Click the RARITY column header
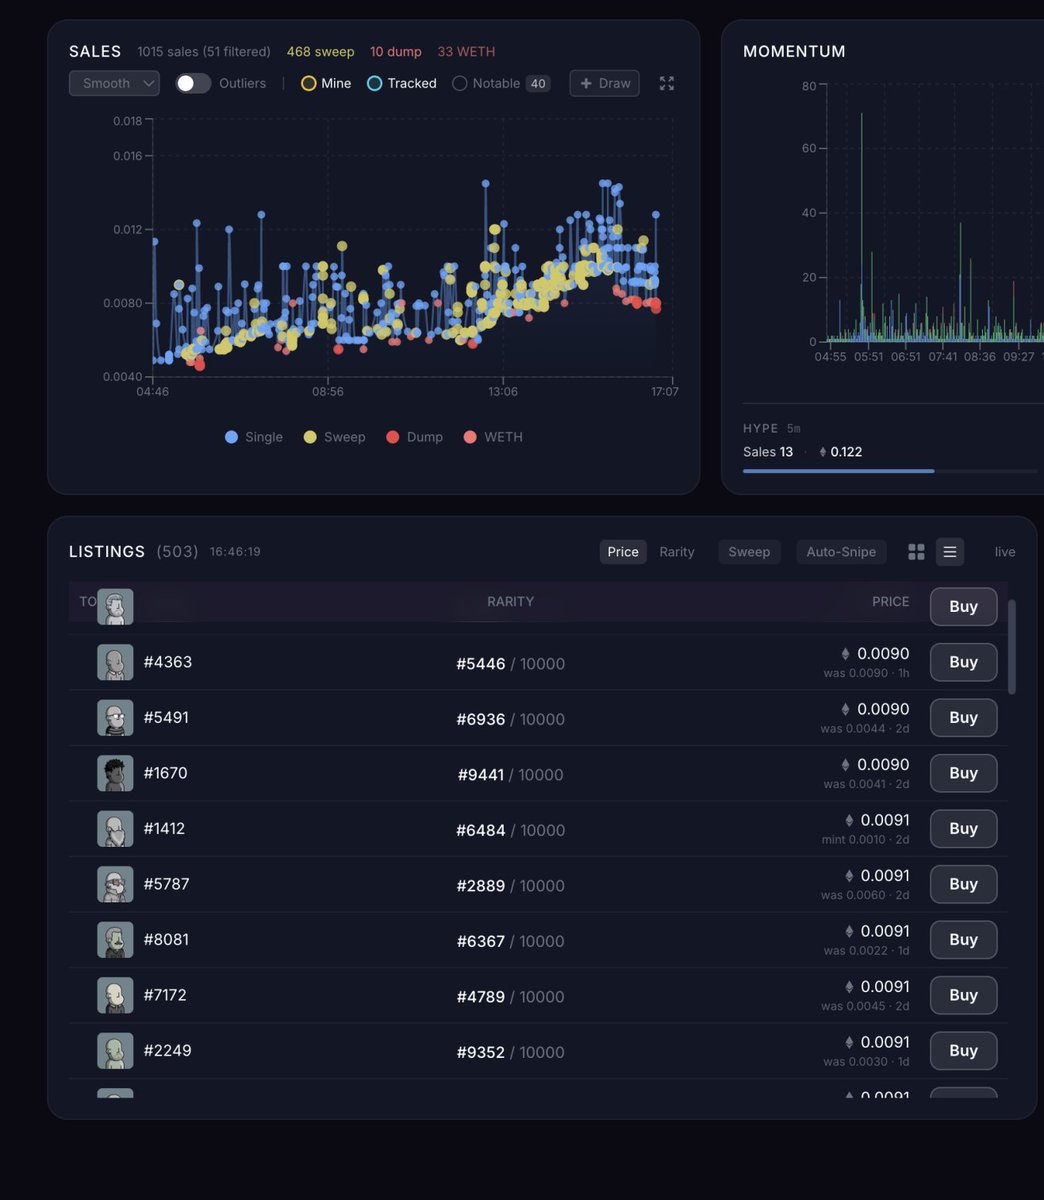1044x1200 pixels. (x=510, y=601)
